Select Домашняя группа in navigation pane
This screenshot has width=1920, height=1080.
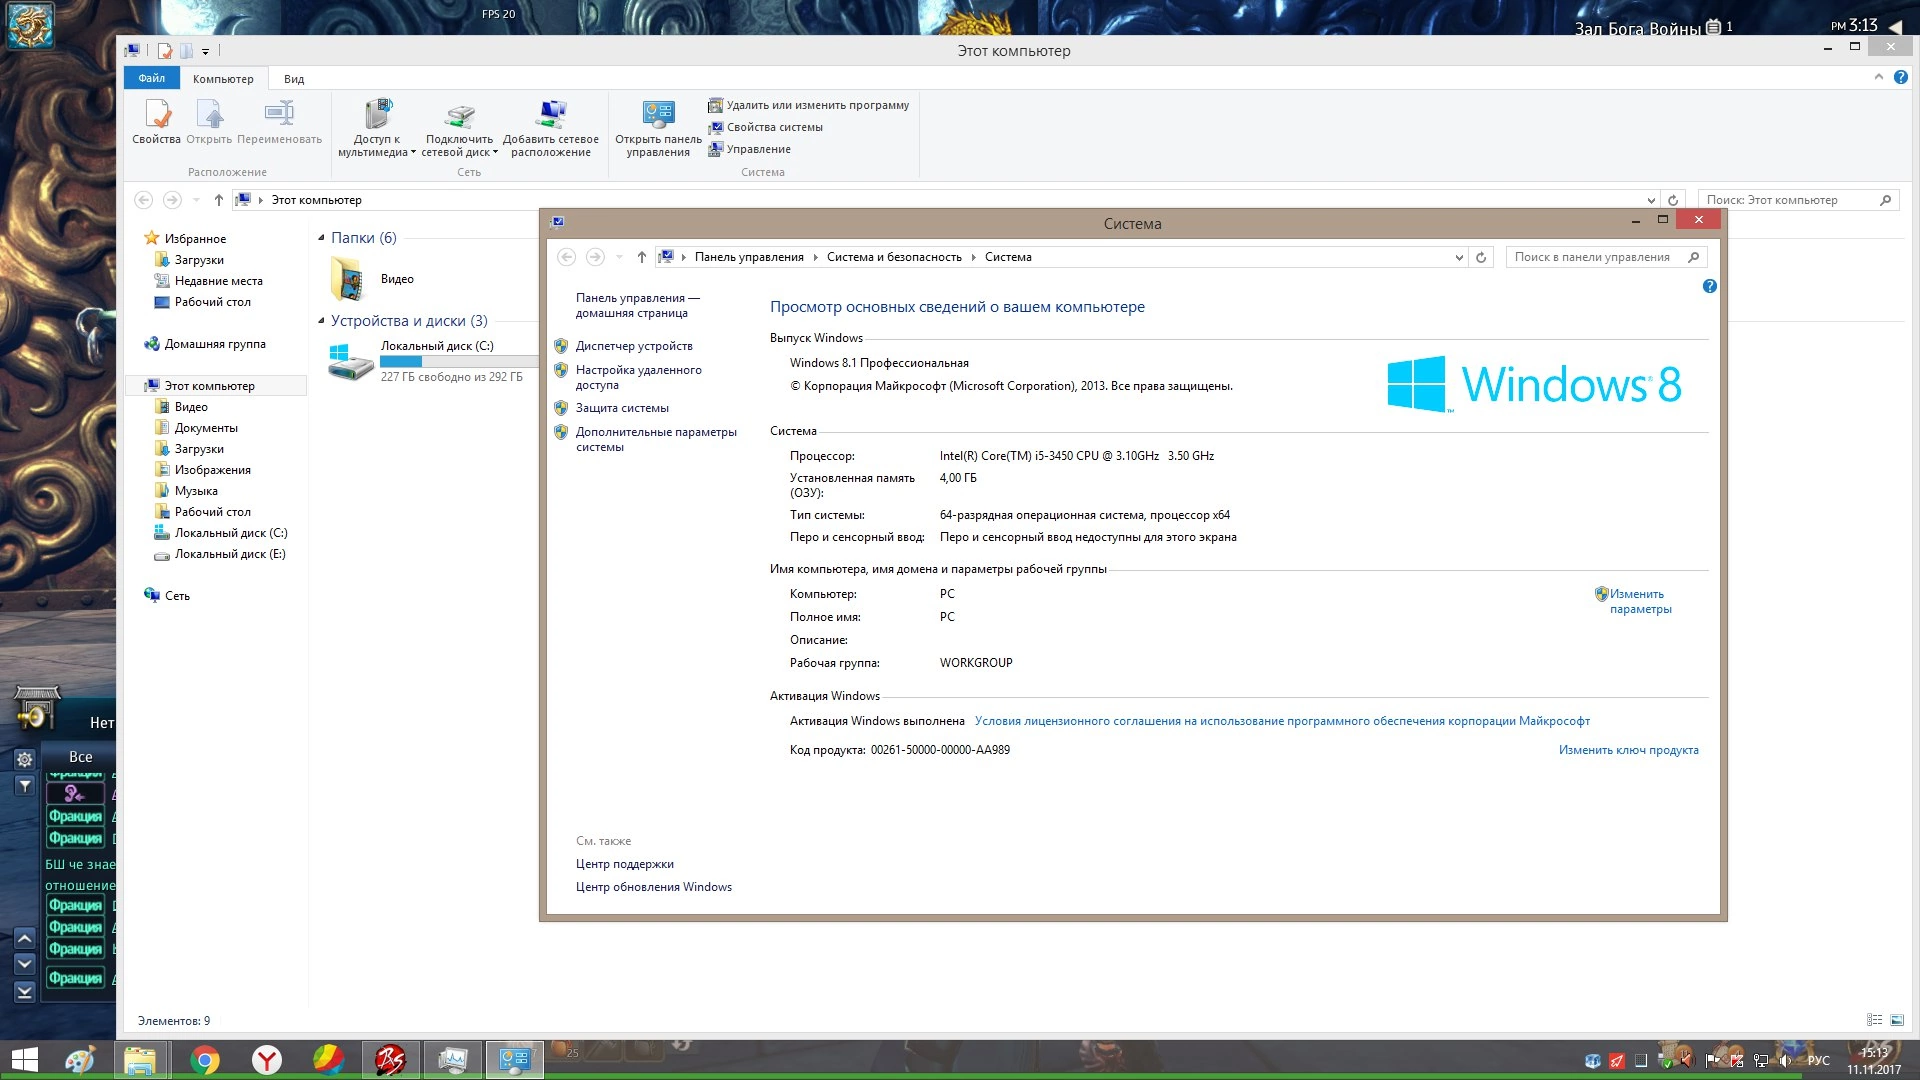[215, 344]
